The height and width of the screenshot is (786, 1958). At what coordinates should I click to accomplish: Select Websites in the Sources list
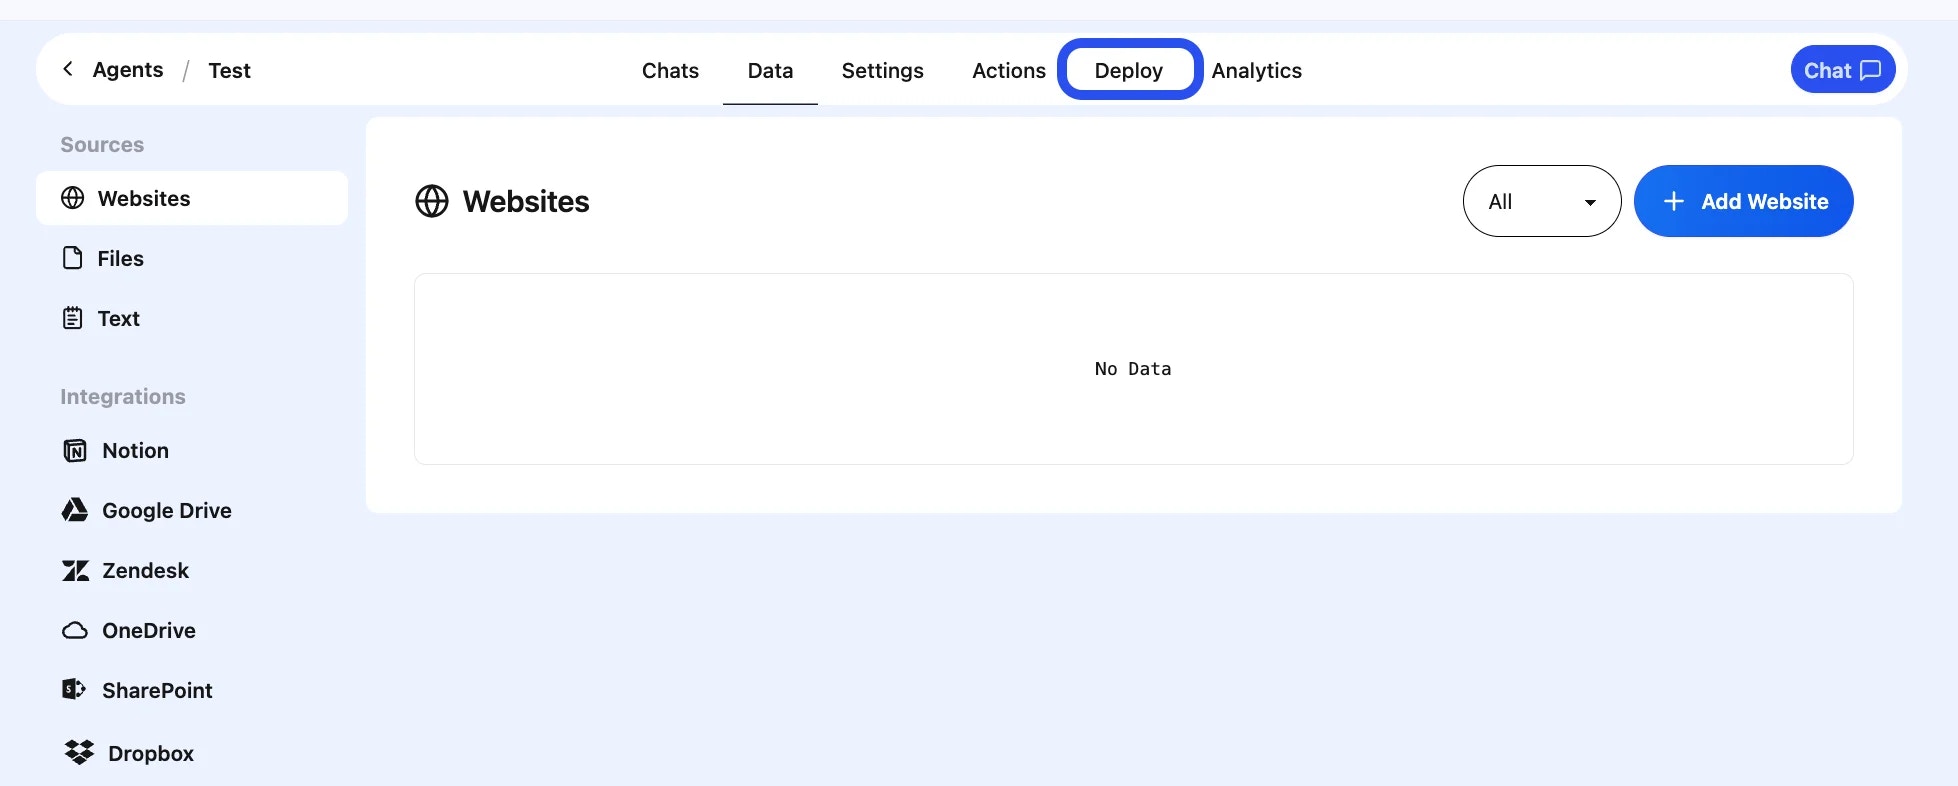[192, 198]
